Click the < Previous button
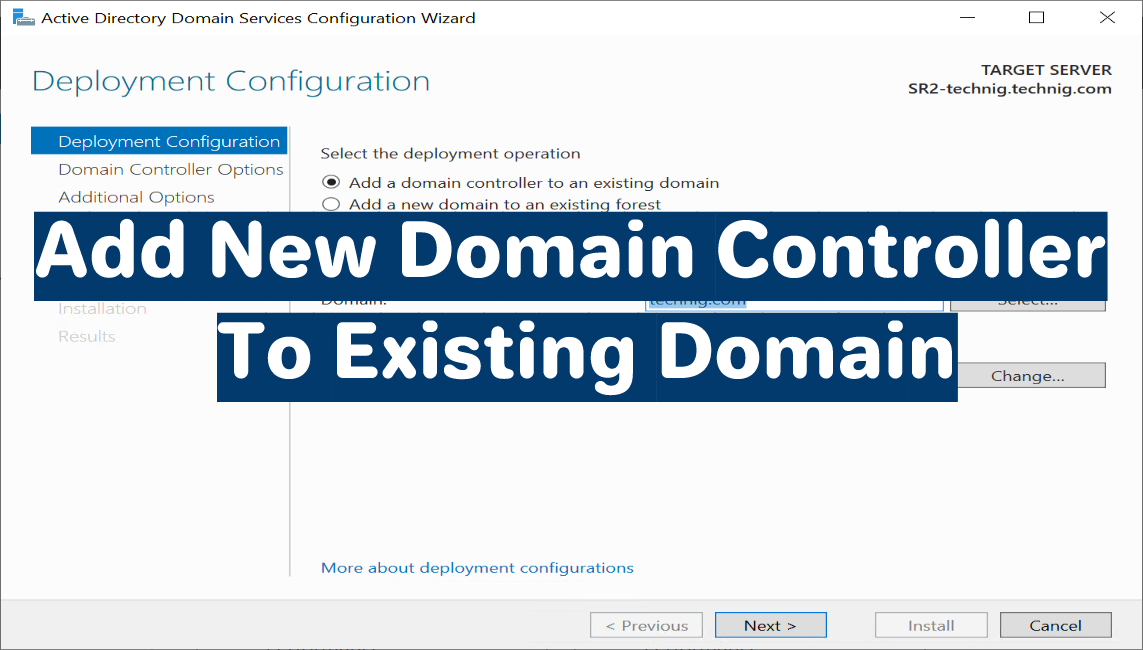 [x=647, y=625]
